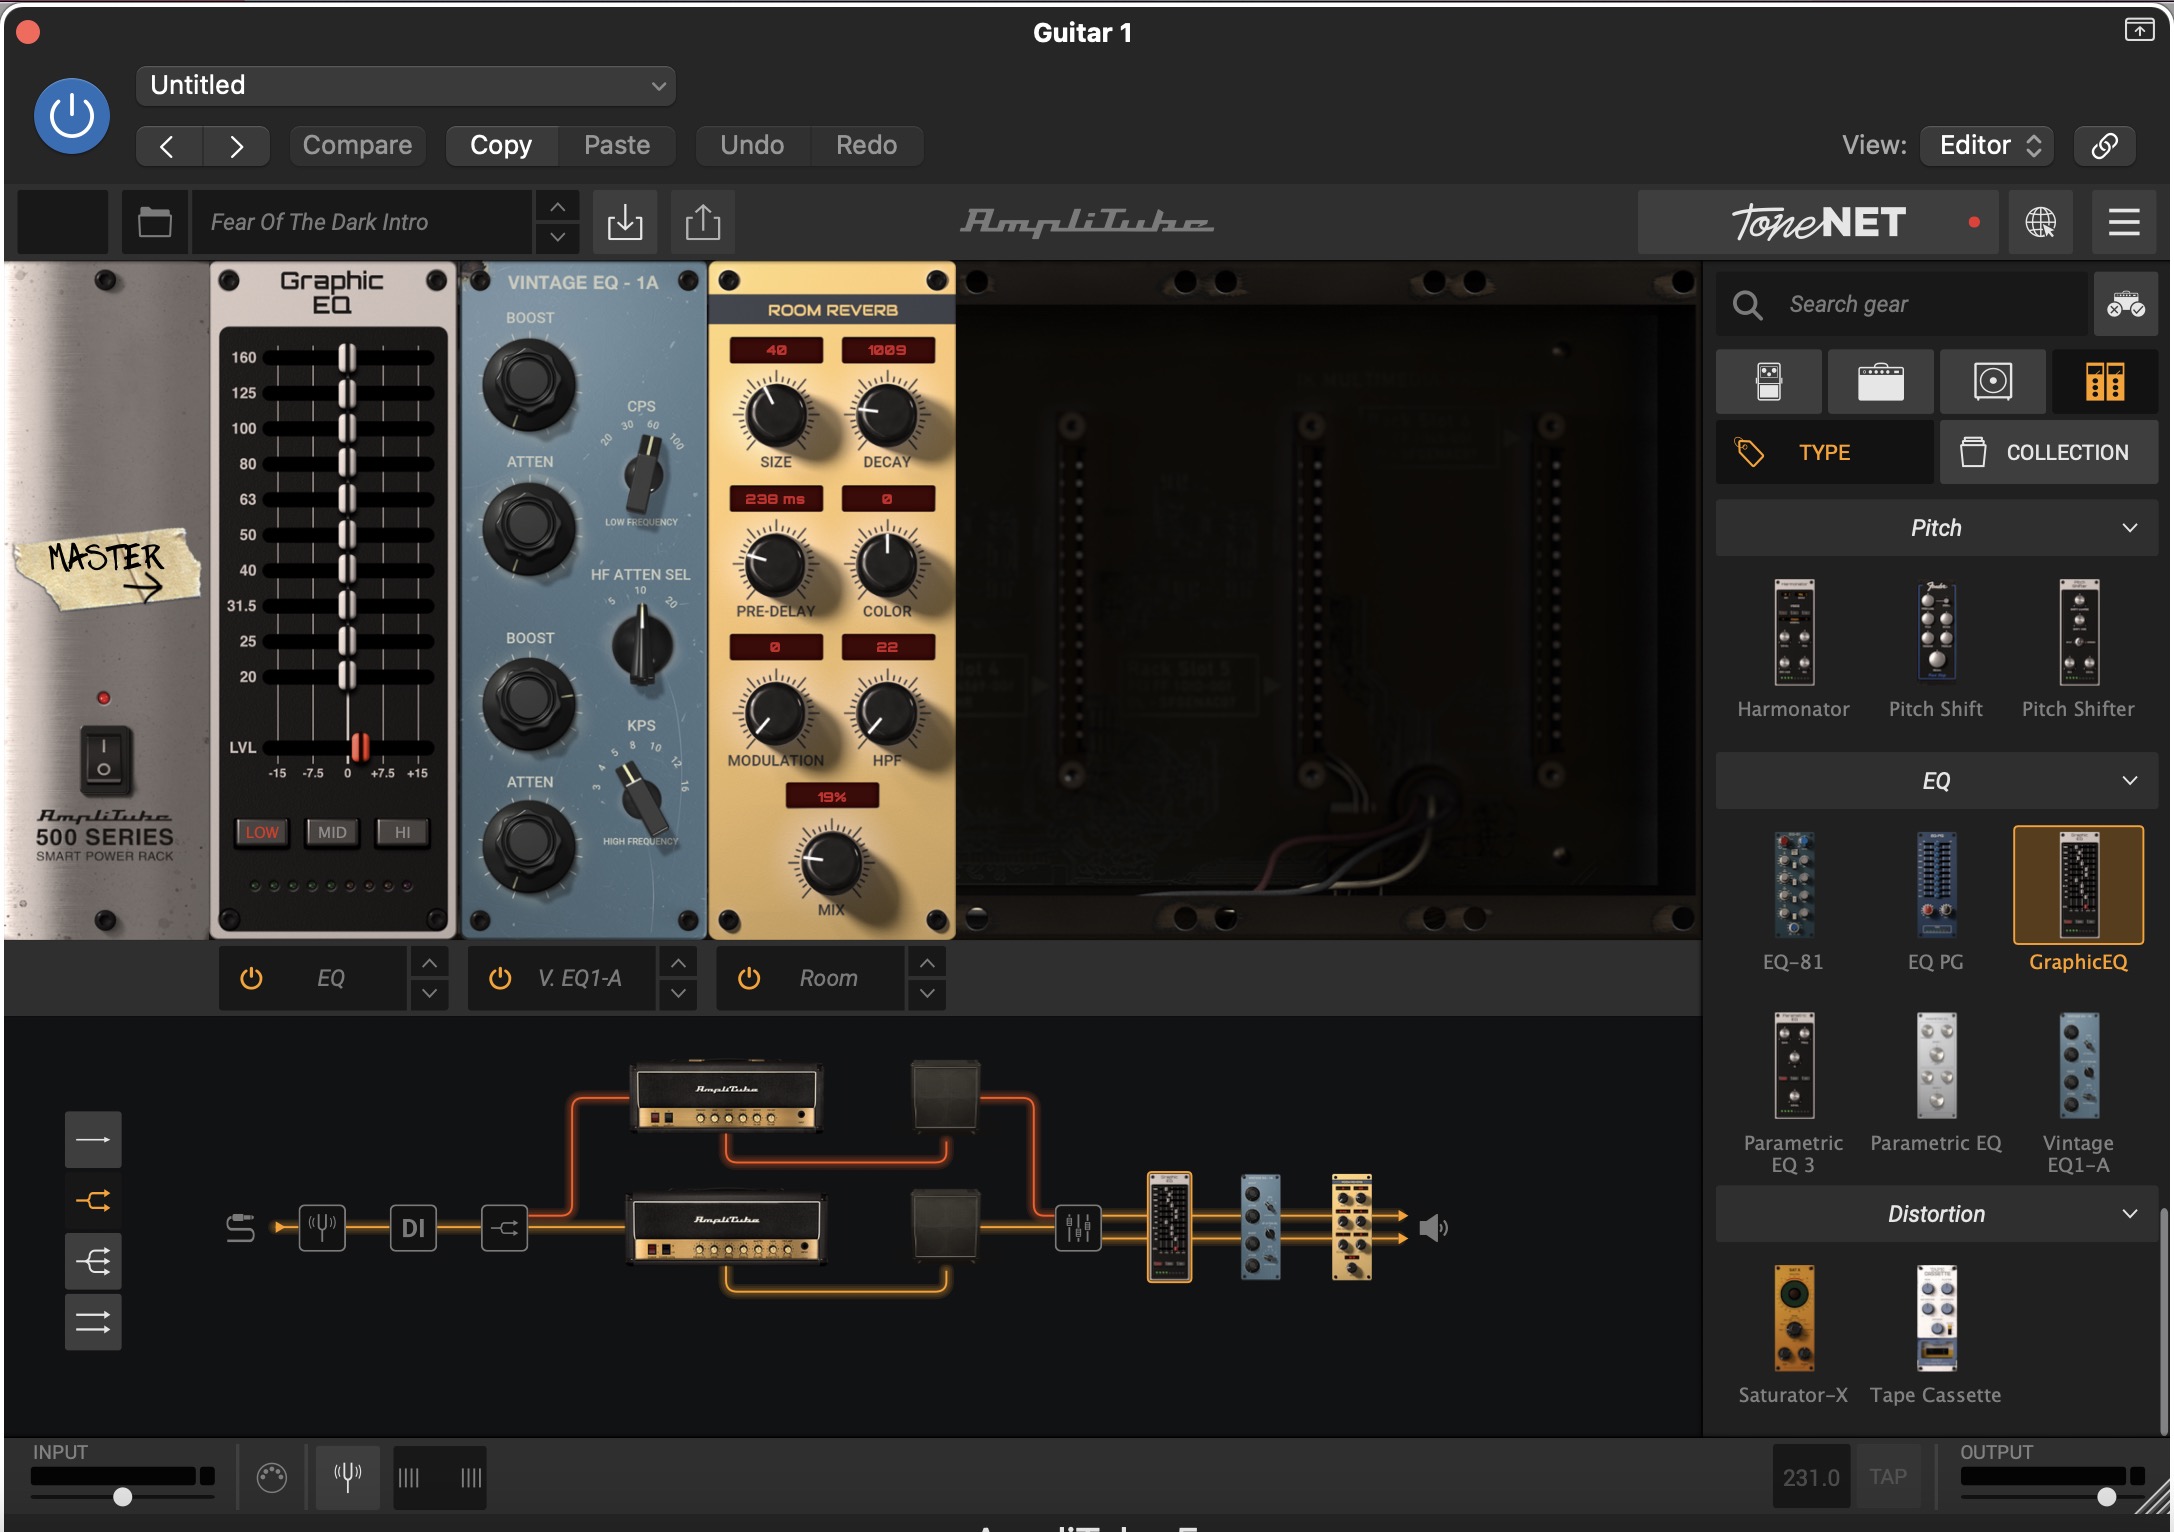The height and width of the screenshot is (1532, 2174).
Task: Open the custom shop cart icon
Action: pyautogui.click(x=2125, y=304)
